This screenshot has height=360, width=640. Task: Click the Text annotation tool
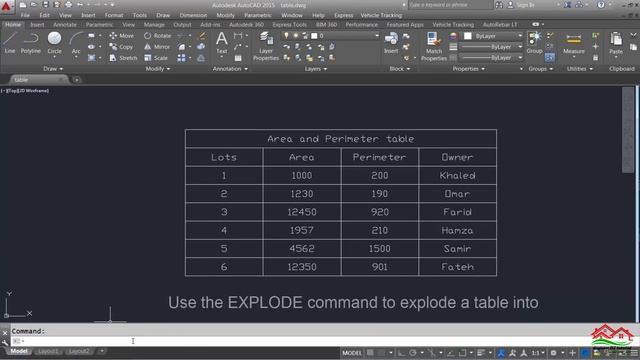222,43
